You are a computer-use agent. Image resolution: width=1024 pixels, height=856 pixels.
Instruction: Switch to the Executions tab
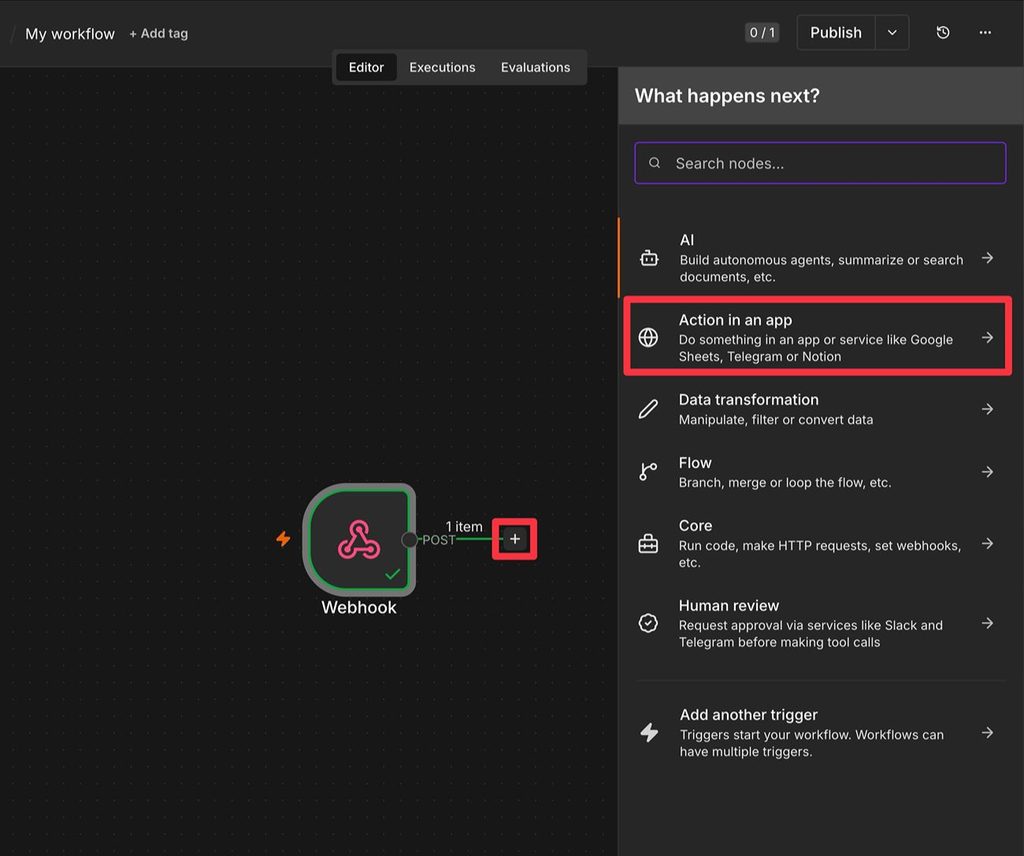pos(442,67)
